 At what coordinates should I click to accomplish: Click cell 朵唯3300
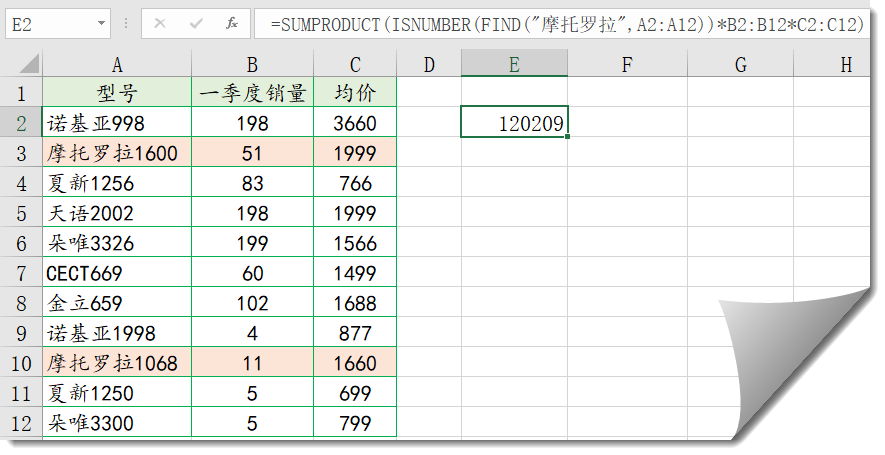point(117,422)
